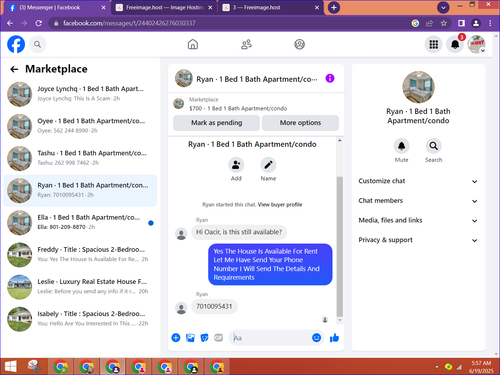Open more actions plus icon in composer
The height and width of the screenshot is (375, 500).
176,338
